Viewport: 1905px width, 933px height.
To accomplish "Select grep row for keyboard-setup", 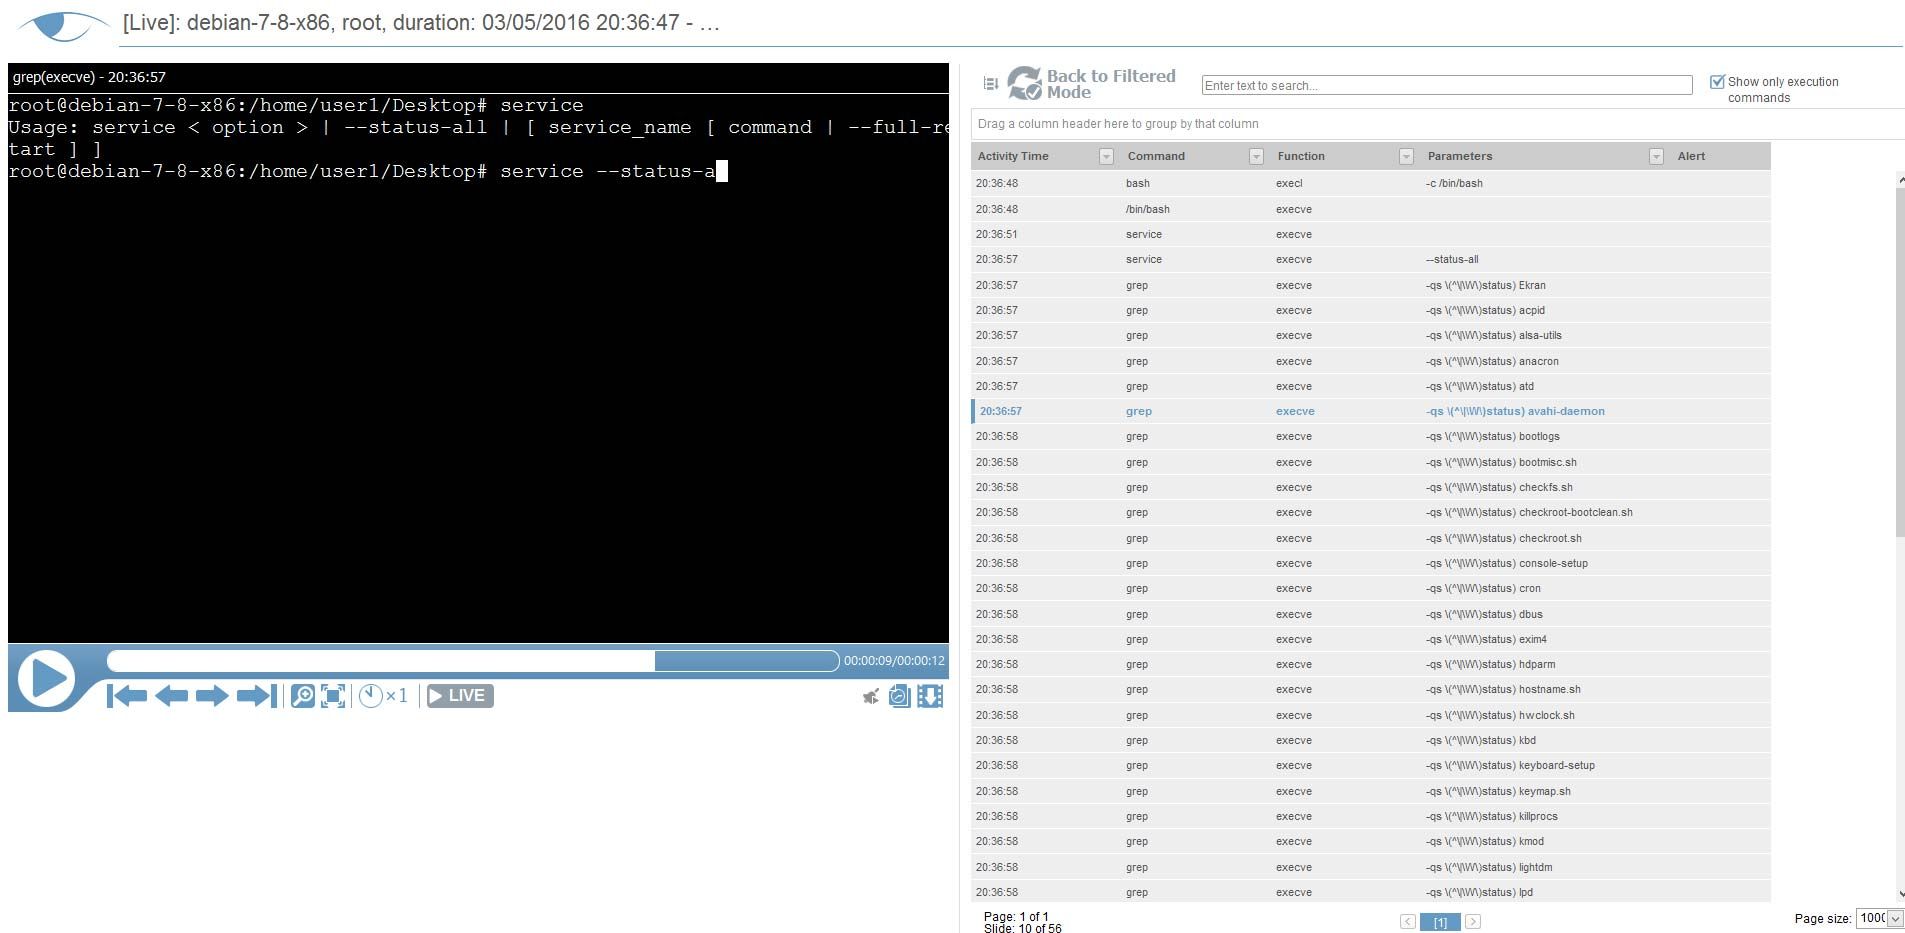I will click(x=1370, y=765).
